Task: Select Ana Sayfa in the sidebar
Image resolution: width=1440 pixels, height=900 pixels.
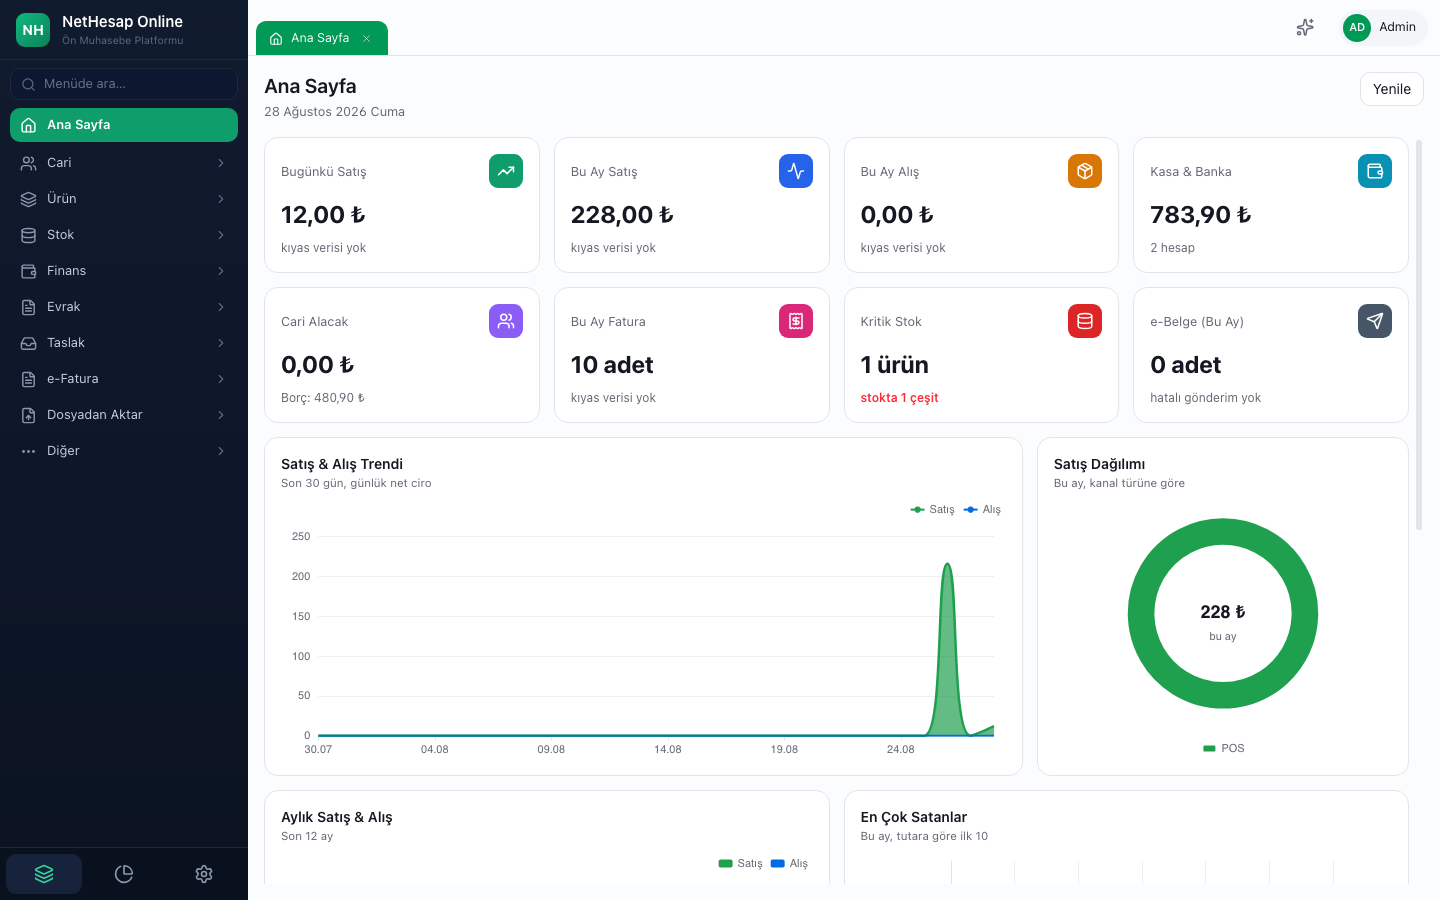Action: [x=124, y=125]
